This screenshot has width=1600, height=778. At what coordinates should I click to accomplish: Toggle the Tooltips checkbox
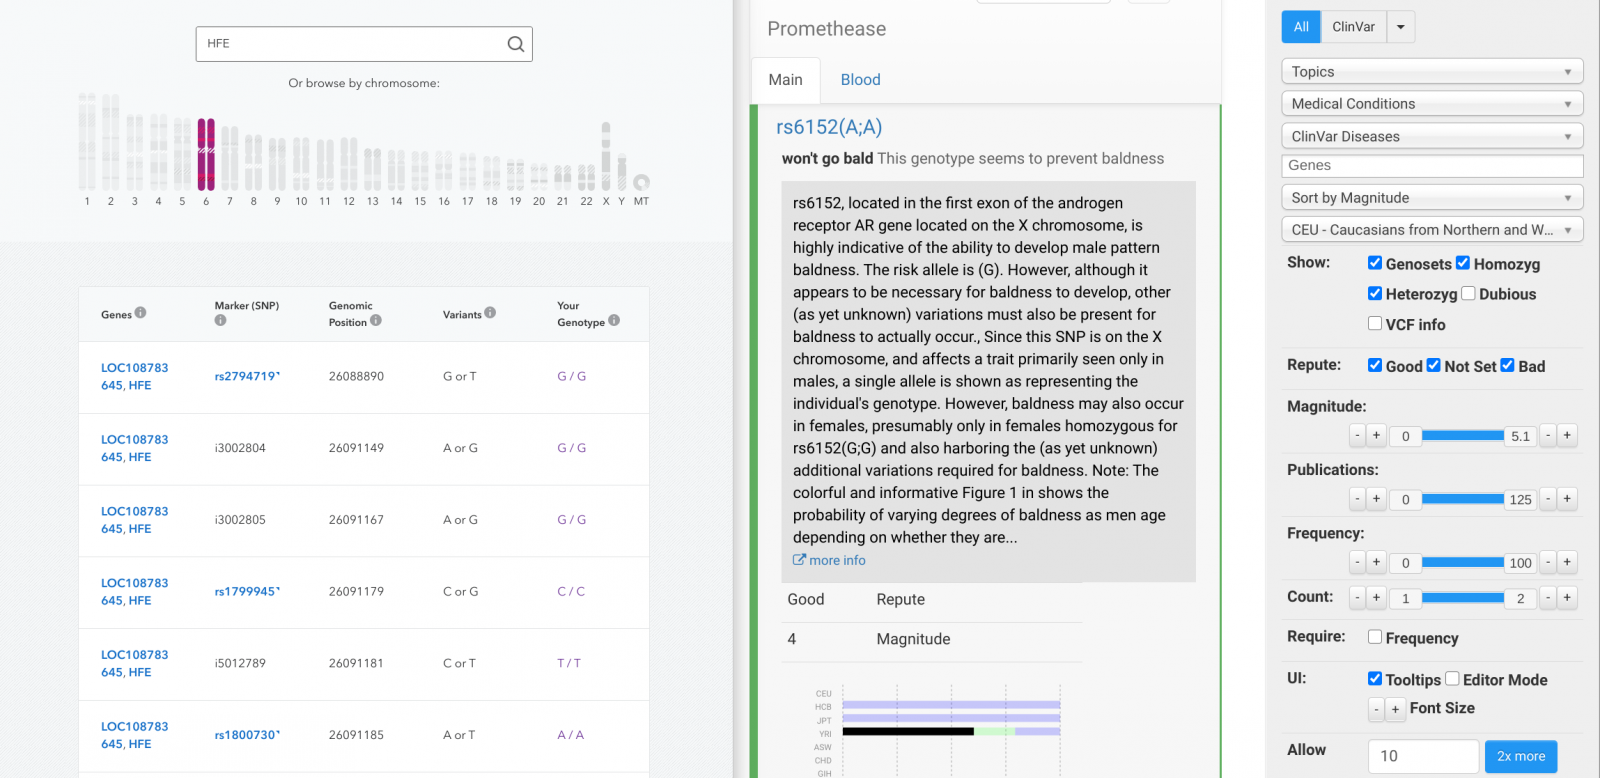coord(1375,678)
